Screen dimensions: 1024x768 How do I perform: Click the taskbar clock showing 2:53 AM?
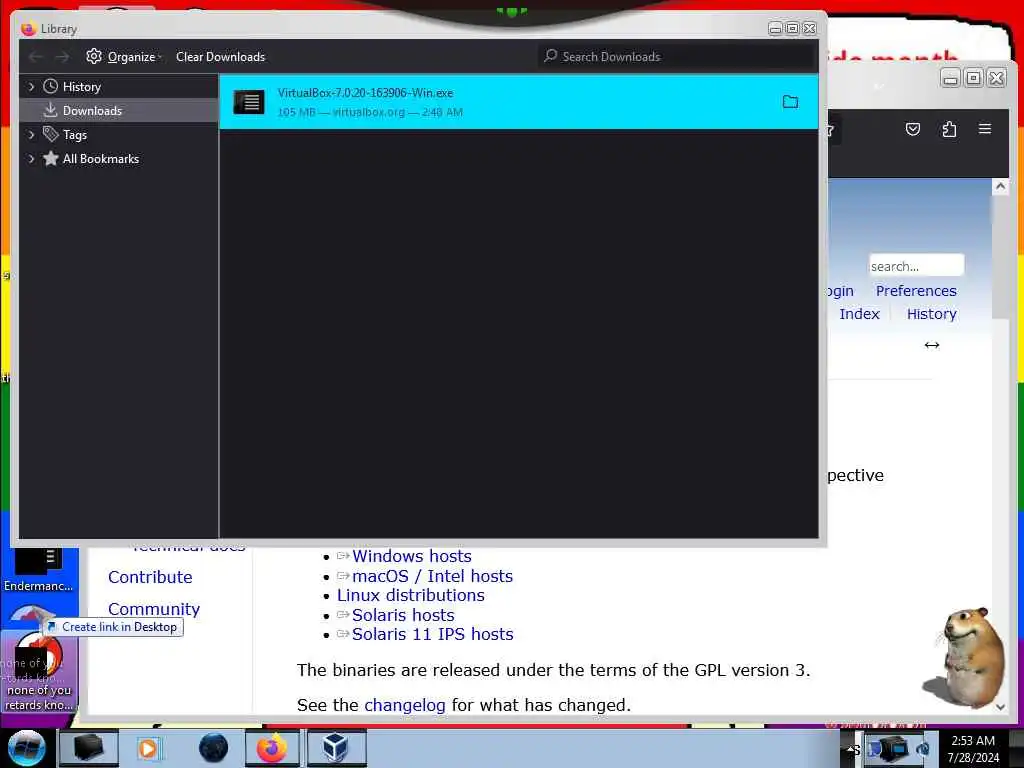click(973, 748)
